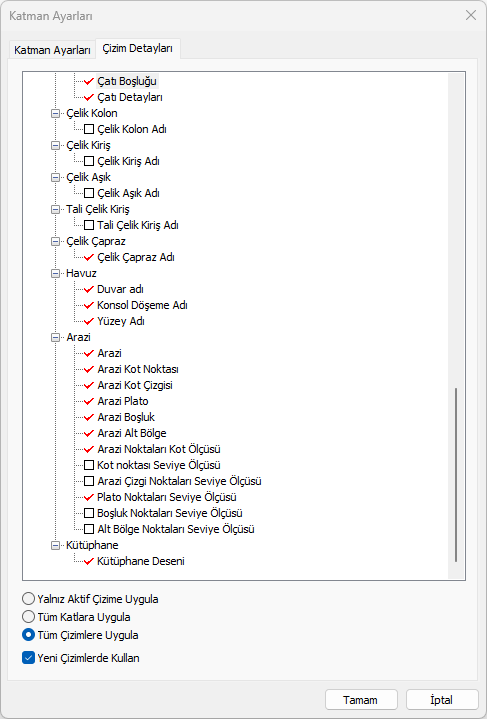Collapse the Arazi group
The image size is (487, 719).
click(x=55, y=338)
